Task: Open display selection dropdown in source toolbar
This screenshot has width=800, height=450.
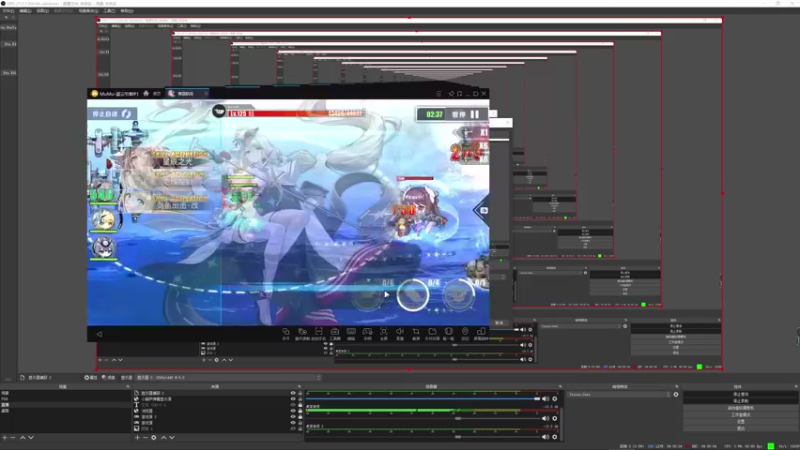Action: [x=229, y=378]
